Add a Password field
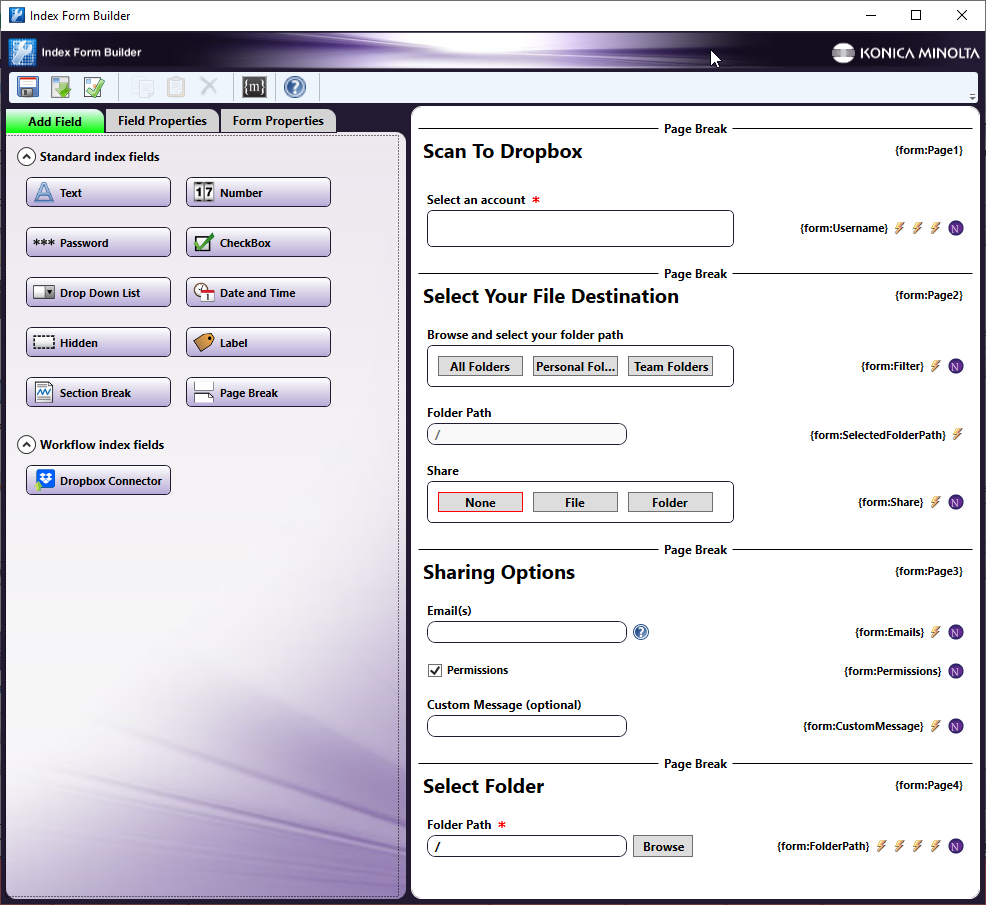The height and width of the screenshot is (905, 986). point(98,242)
